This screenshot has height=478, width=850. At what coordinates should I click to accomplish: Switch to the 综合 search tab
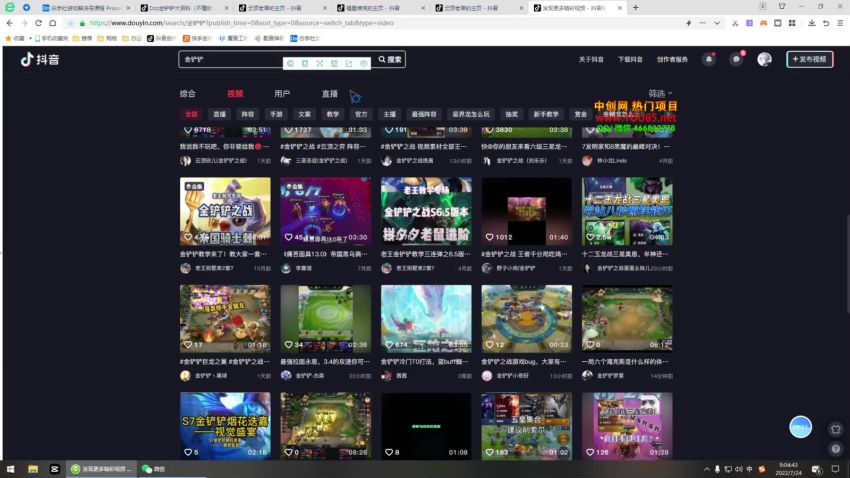click(x=188, y=94)
